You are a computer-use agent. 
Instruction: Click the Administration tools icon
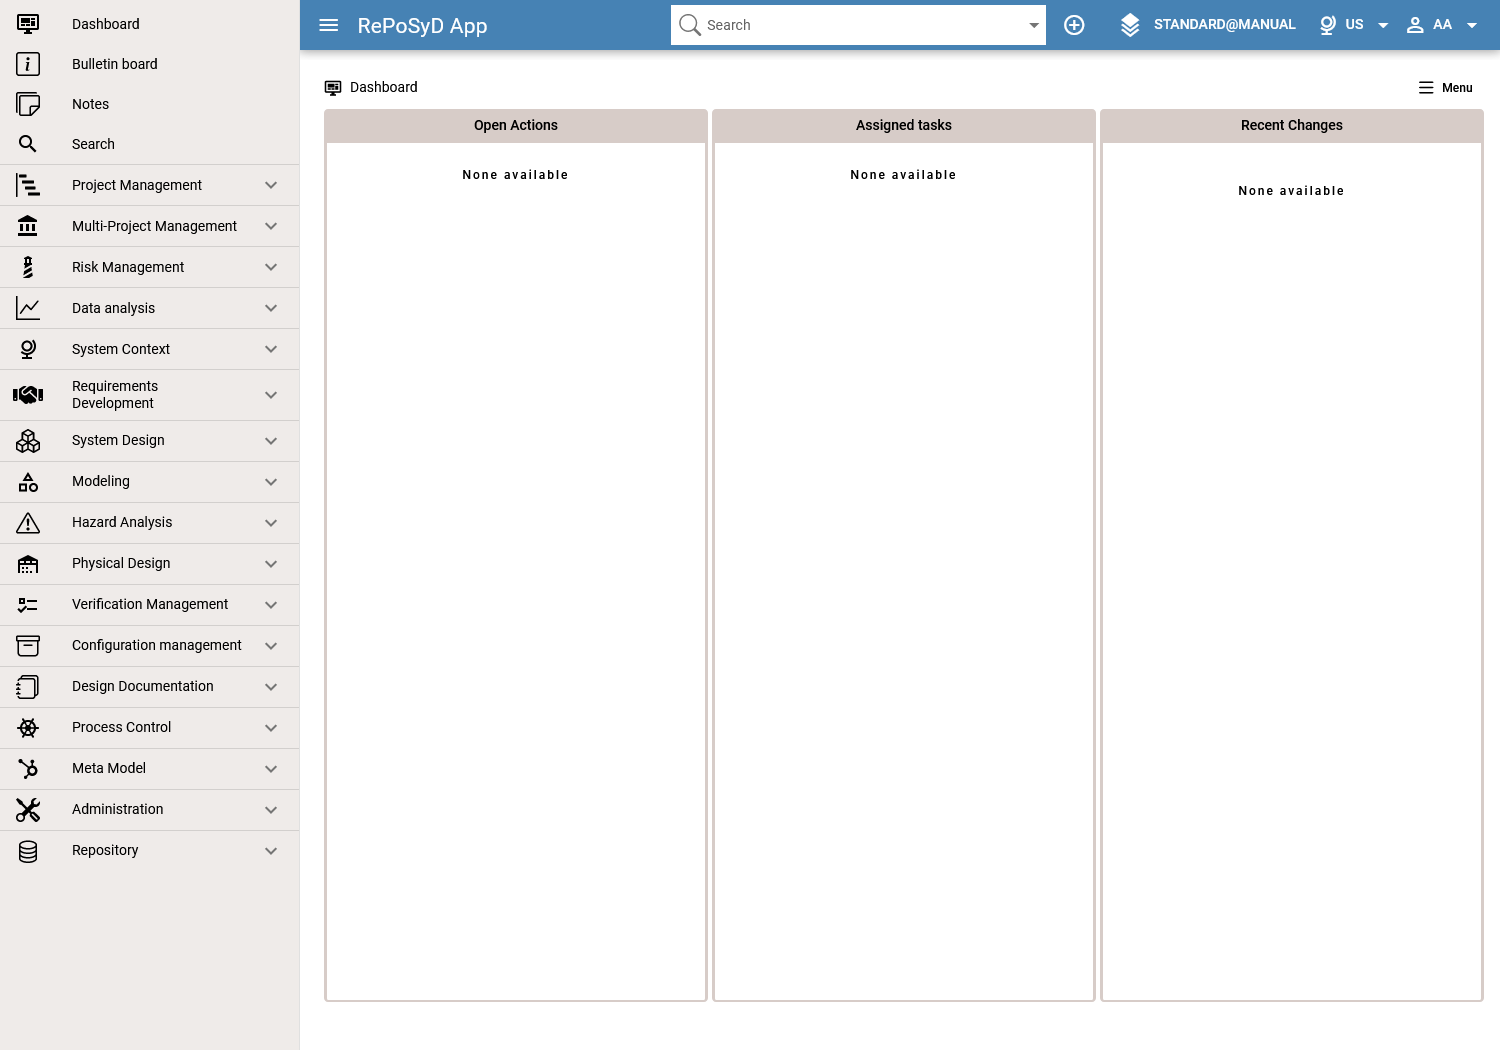[x=28, y=809]
